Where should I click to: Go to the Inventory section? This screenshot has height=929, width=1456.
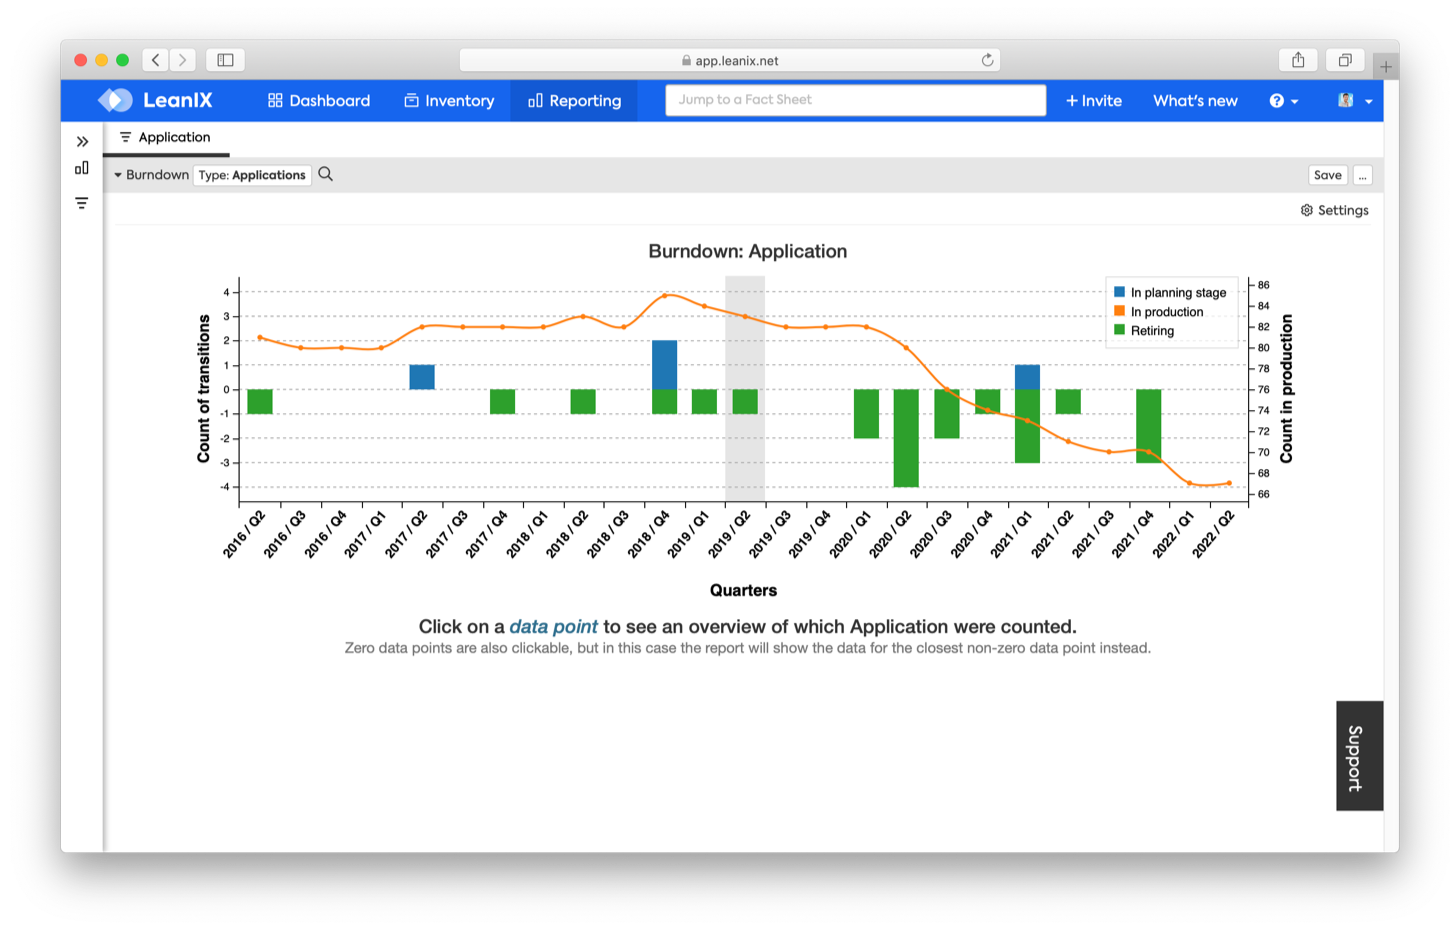[449, 101]
